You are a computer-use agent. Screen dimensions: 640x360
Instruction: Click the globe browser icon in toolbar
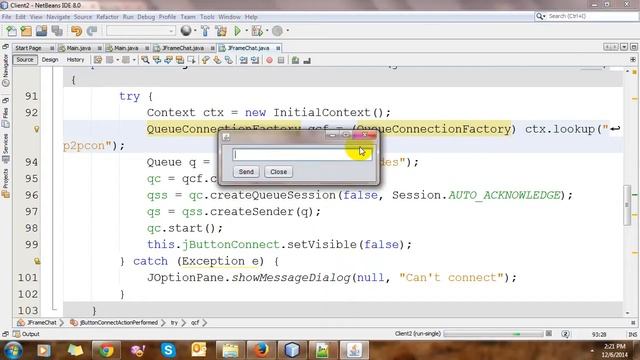pyautogui.click(x=186, y=31)
